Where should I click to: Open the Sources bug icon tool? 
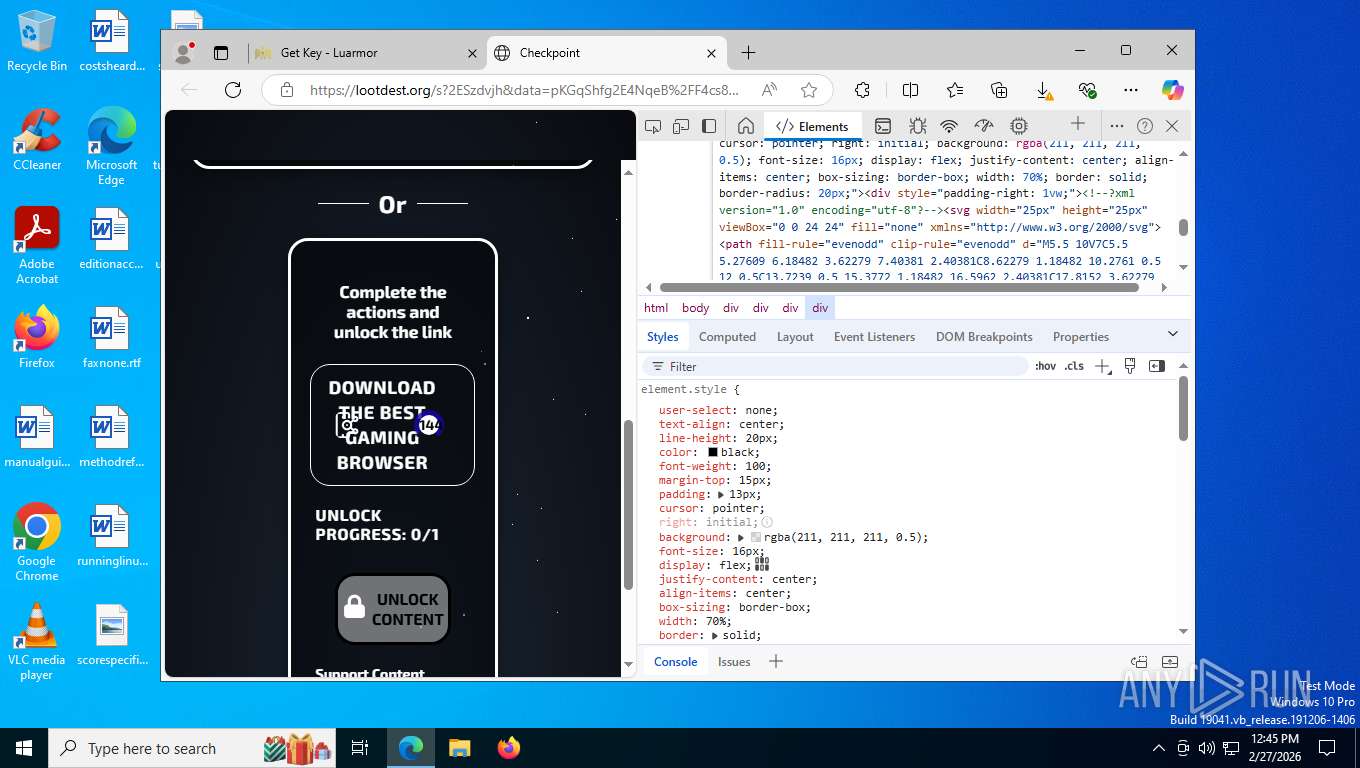tap(917, 126)
